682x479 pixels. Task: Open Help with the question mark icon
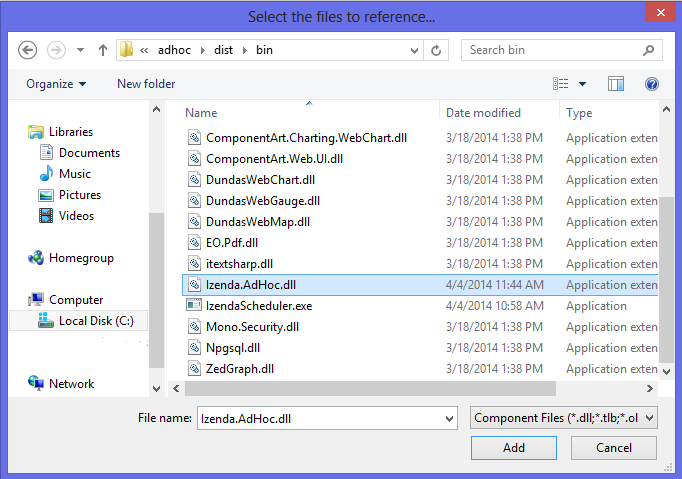[652, 84]
